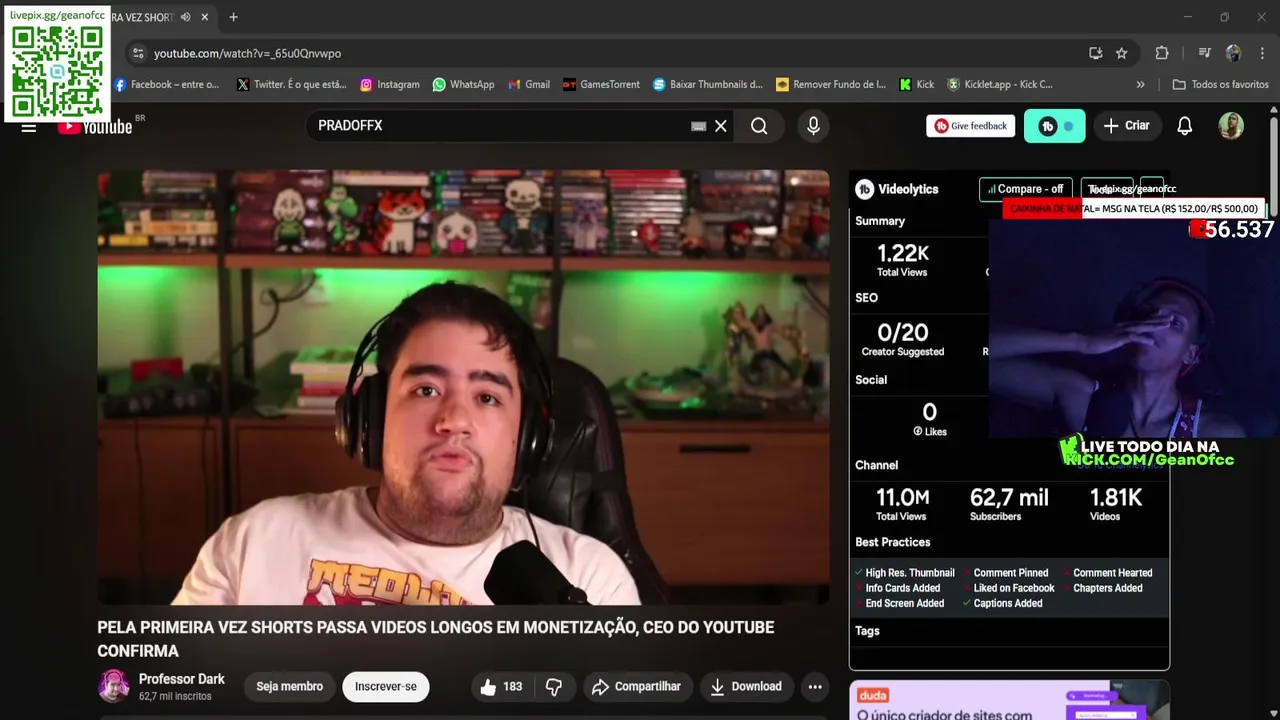Click Give feedback TubeBuddy button

tap(970, 126)
